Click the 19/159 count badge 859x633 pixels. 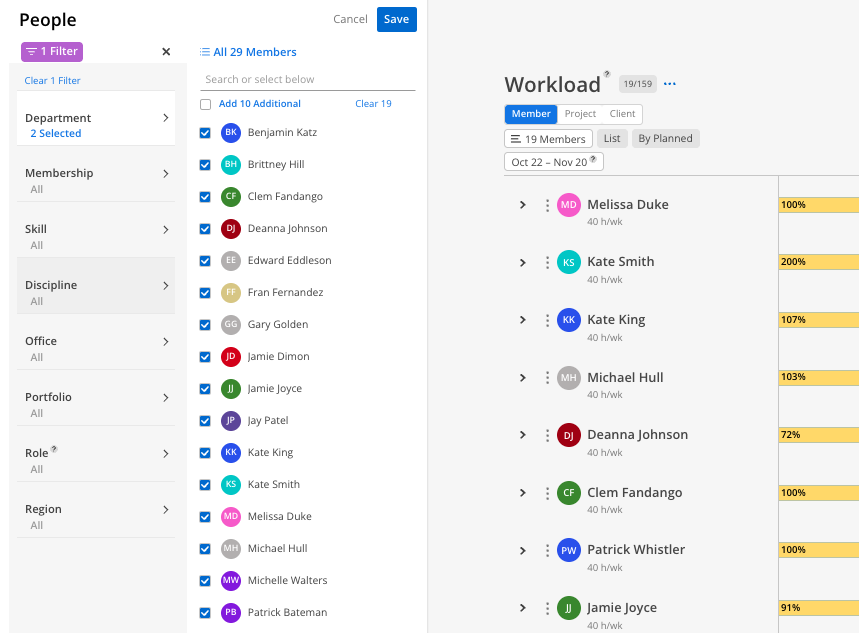click(x=638, y=84)
